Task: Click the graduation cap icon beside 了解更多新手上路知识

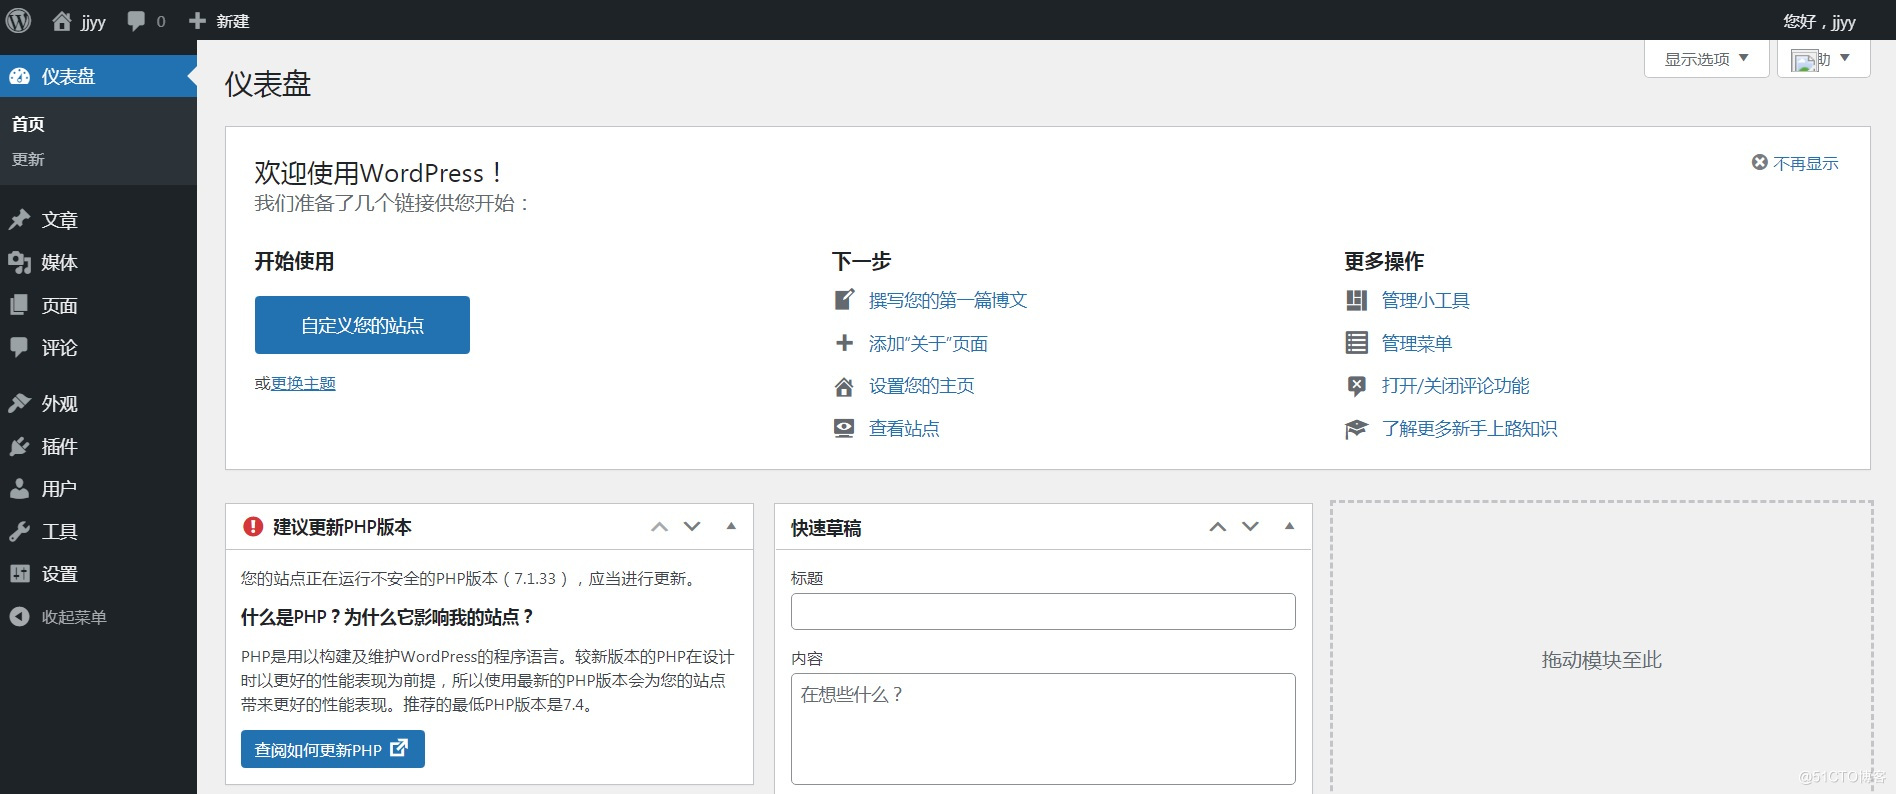Action: (x=1356, y=429)
